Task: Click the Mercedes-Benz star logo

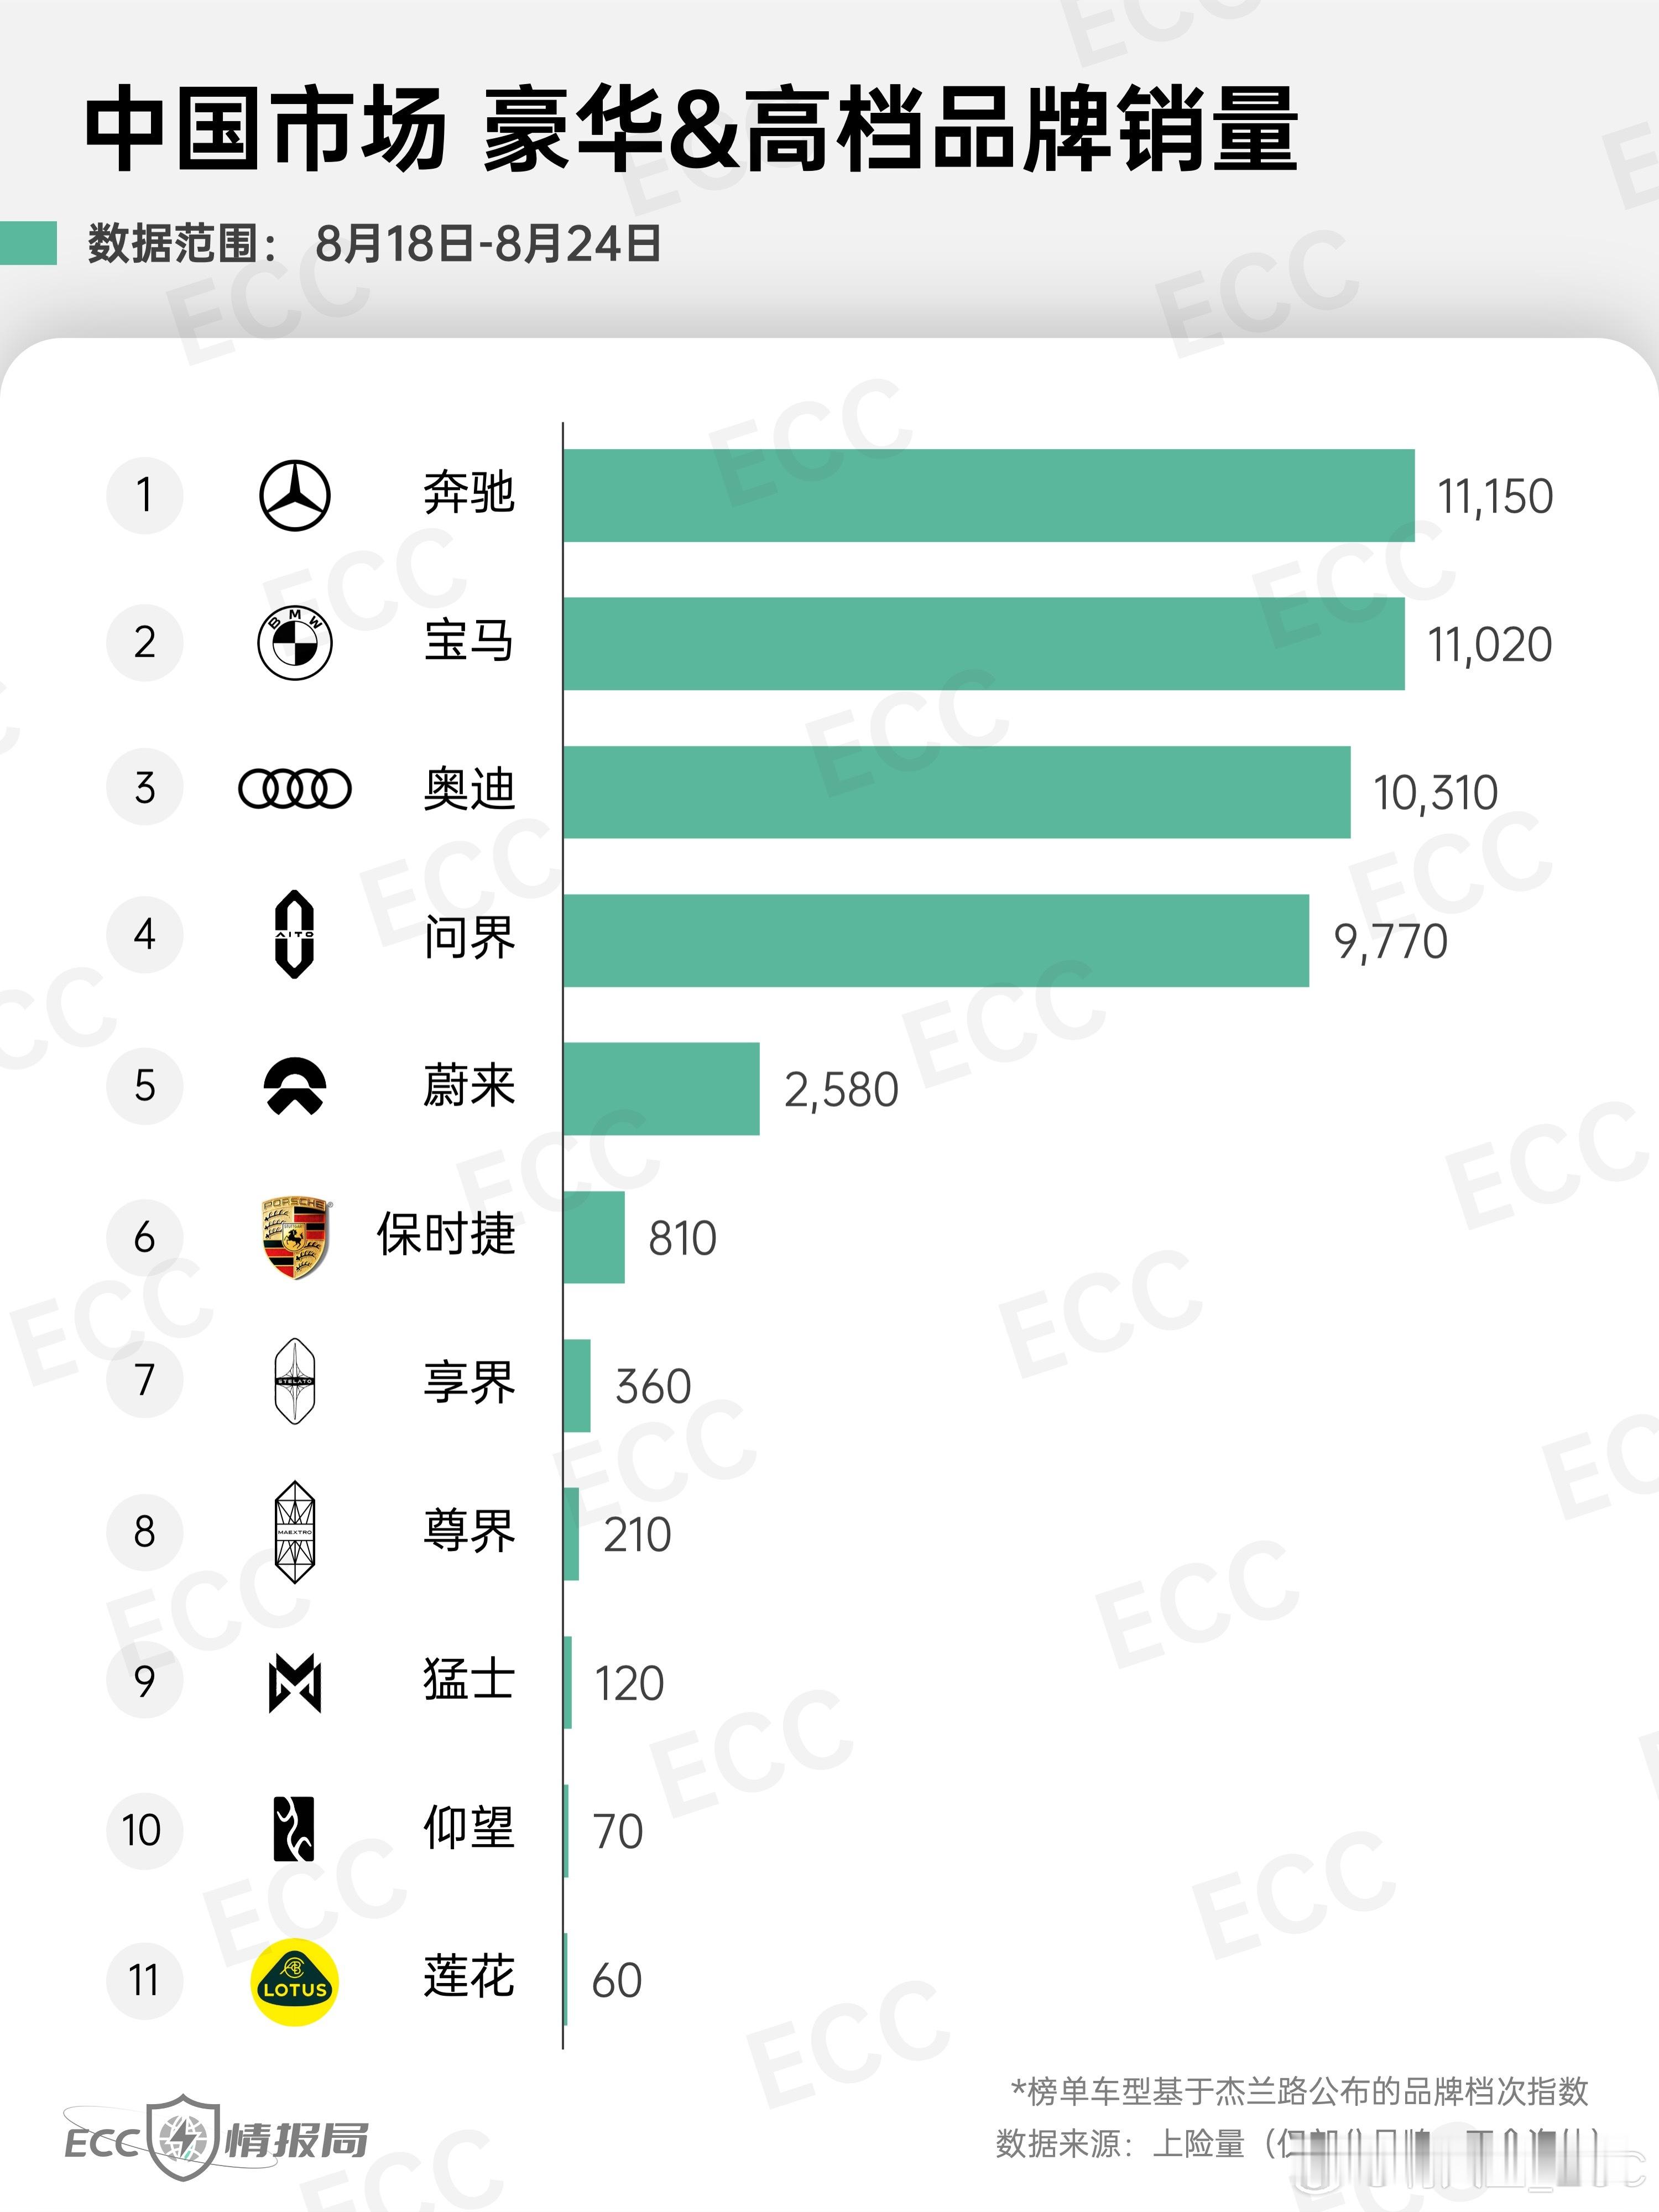Action: coord(295,496)
